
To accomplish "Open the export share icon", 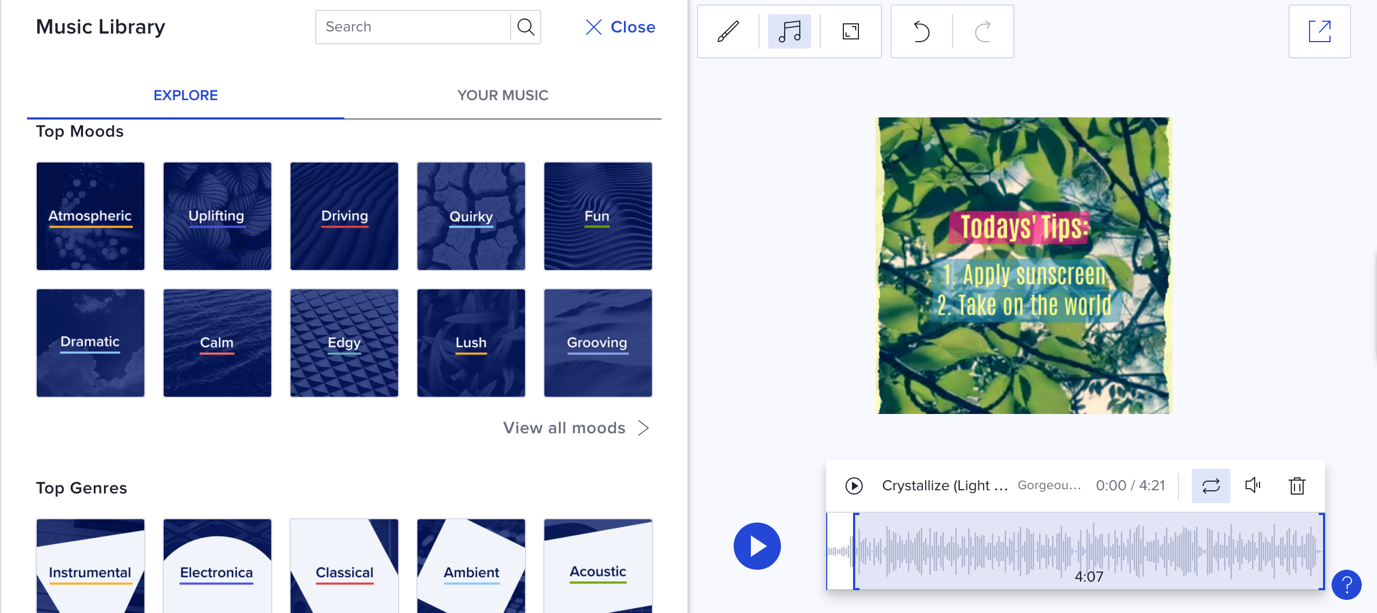I will (1320, 31).
